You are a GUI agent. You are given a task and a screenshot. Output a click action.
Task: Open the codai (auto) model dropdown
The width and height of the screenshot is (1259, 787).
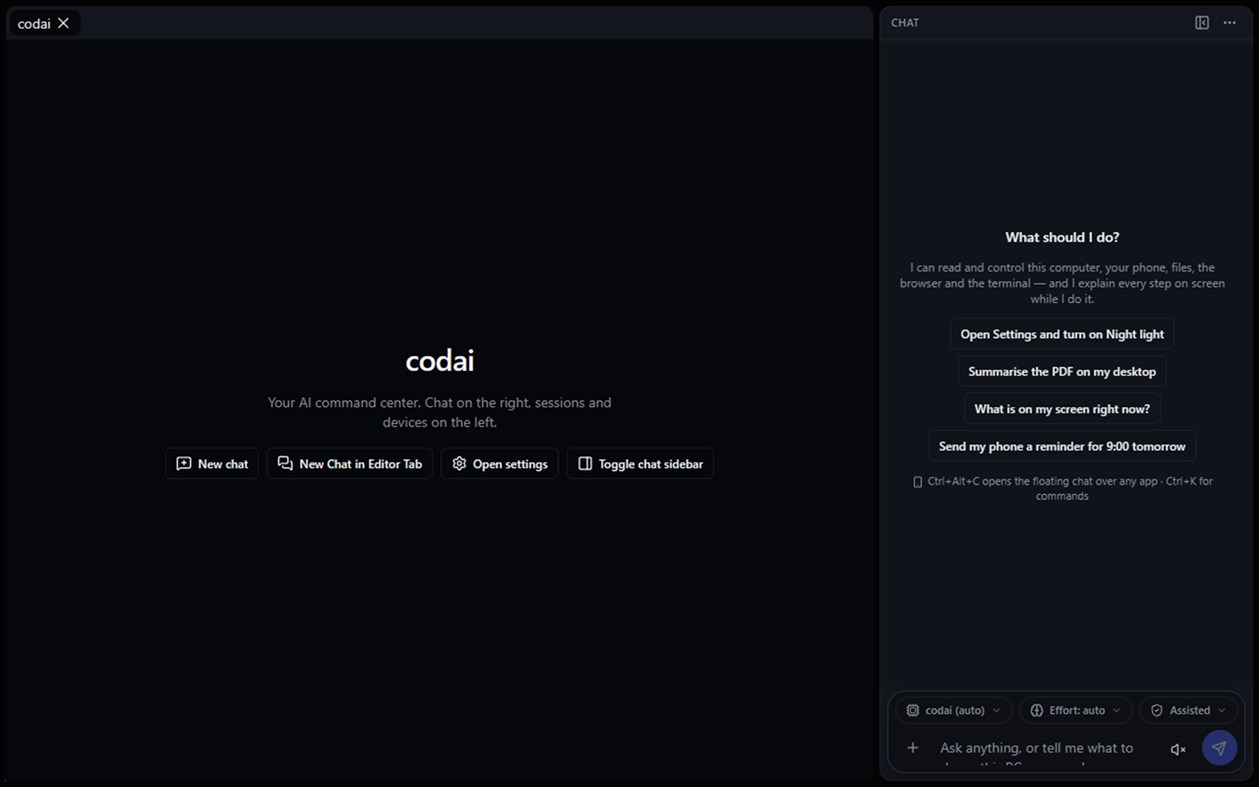pos(954,710)
